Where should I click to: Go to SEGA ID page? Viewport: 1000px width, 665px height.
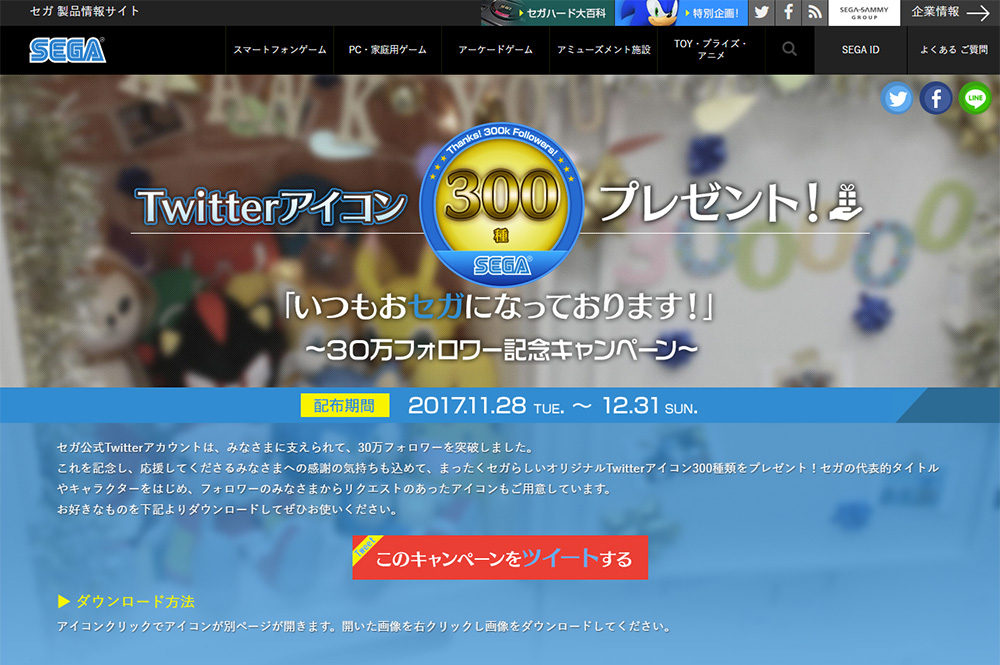coord(860,50)
